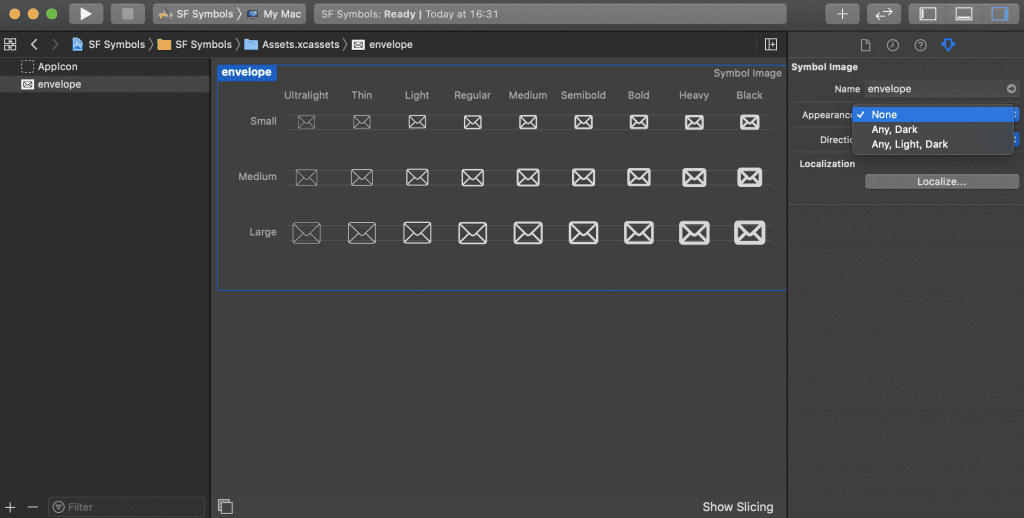The width and height of the screenshot is (1024, 518).
Task: Toggle the asset outline view icon
Action: pyautogui.click(x=225, y=506)
